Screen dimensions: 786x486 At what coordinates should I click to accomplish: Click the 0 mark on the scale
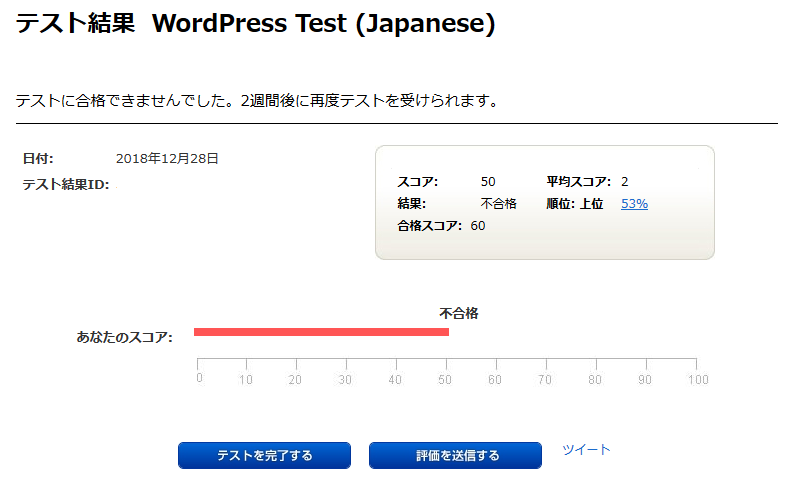tap(200, 378)
